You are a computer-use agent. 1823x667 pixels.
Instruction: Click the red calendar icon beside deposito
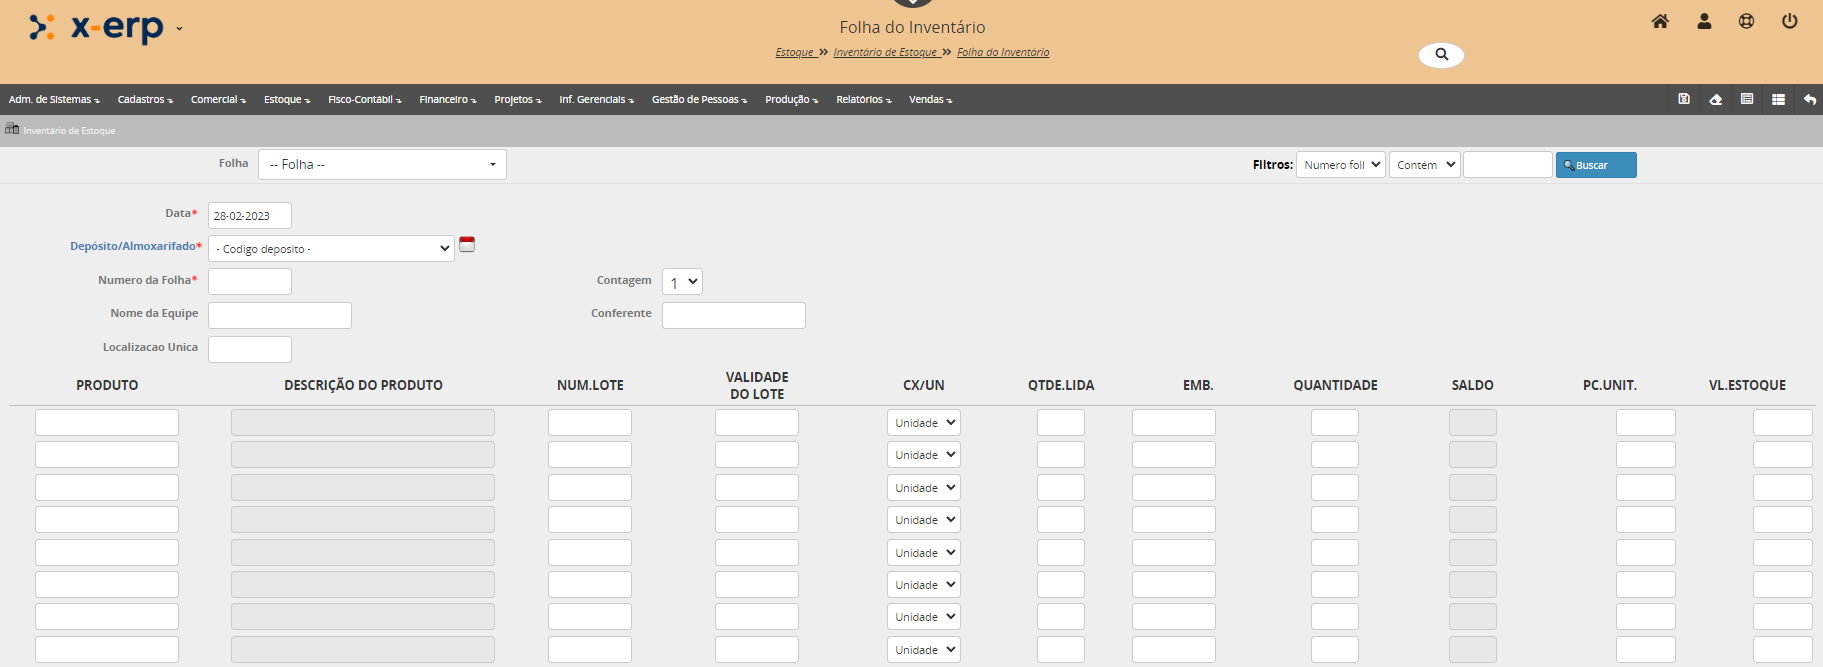467,244
